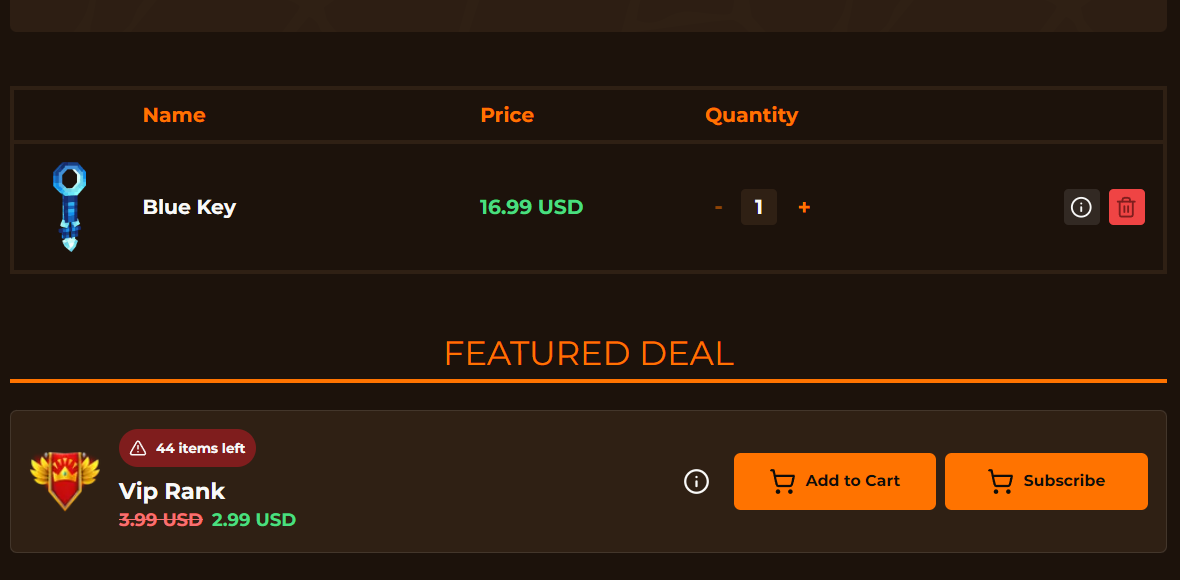
Task: Decrease Blue Key quantity with the minus control
Action: click(x=718, y=207)
